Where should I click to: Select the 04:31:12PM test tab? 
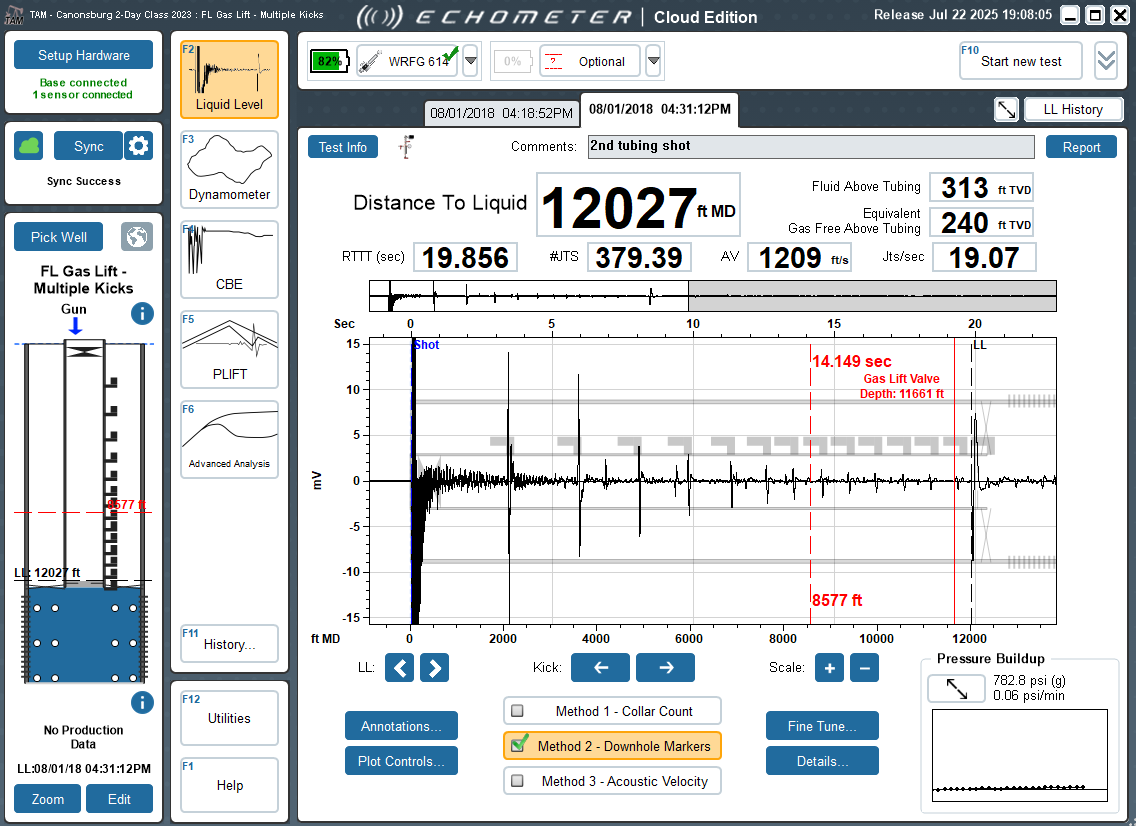coord(658,109)
